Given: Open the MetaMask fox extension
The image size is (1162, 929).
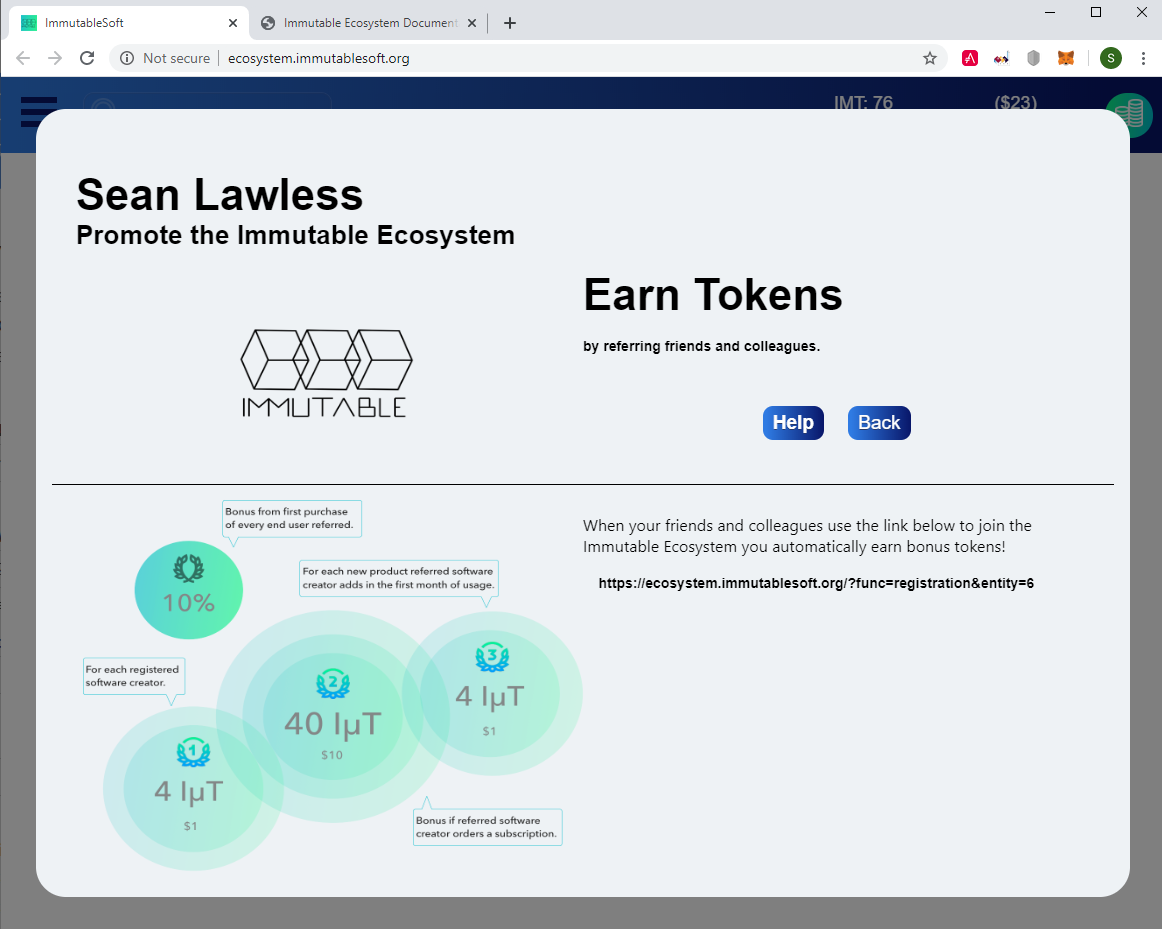Looking at the screenshot, I should point(1065,58).
